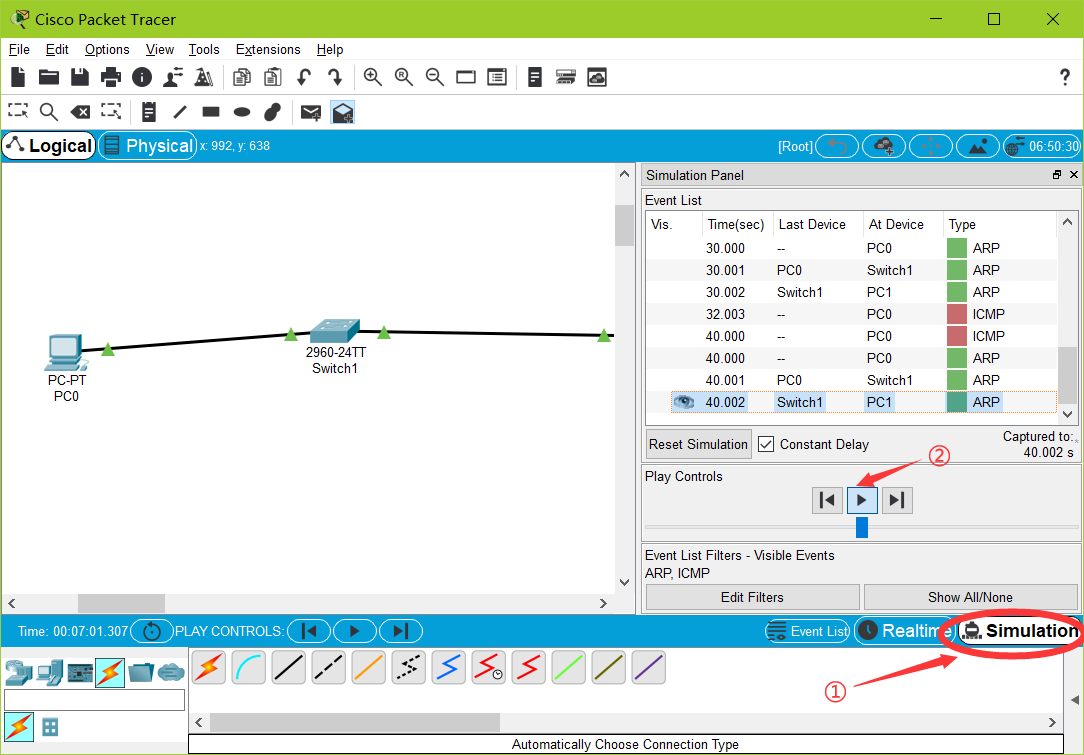
Task: Click the Copy icon in toolbar
Action: coord(242,77)
